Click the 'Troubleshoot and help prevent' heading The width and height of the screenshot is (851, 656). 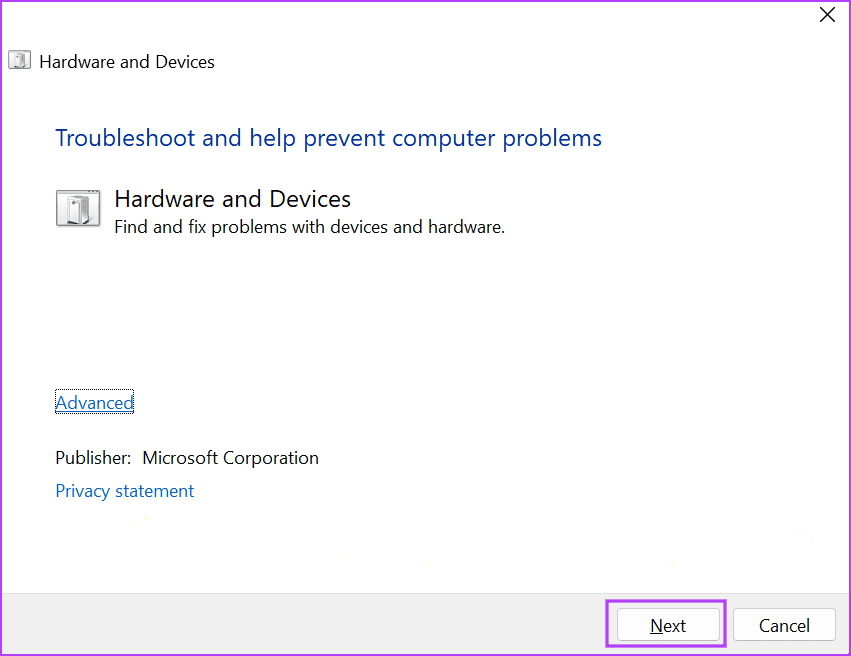tap(328, 138)
